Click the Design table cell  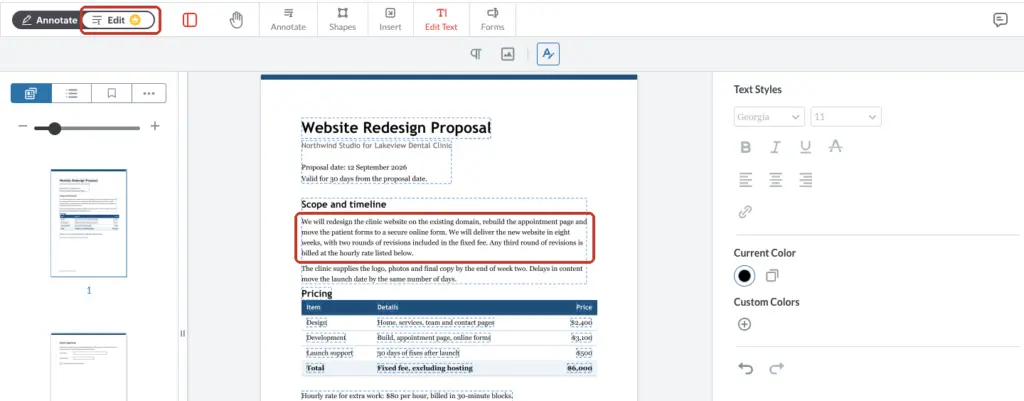click(x=317, y=323)
